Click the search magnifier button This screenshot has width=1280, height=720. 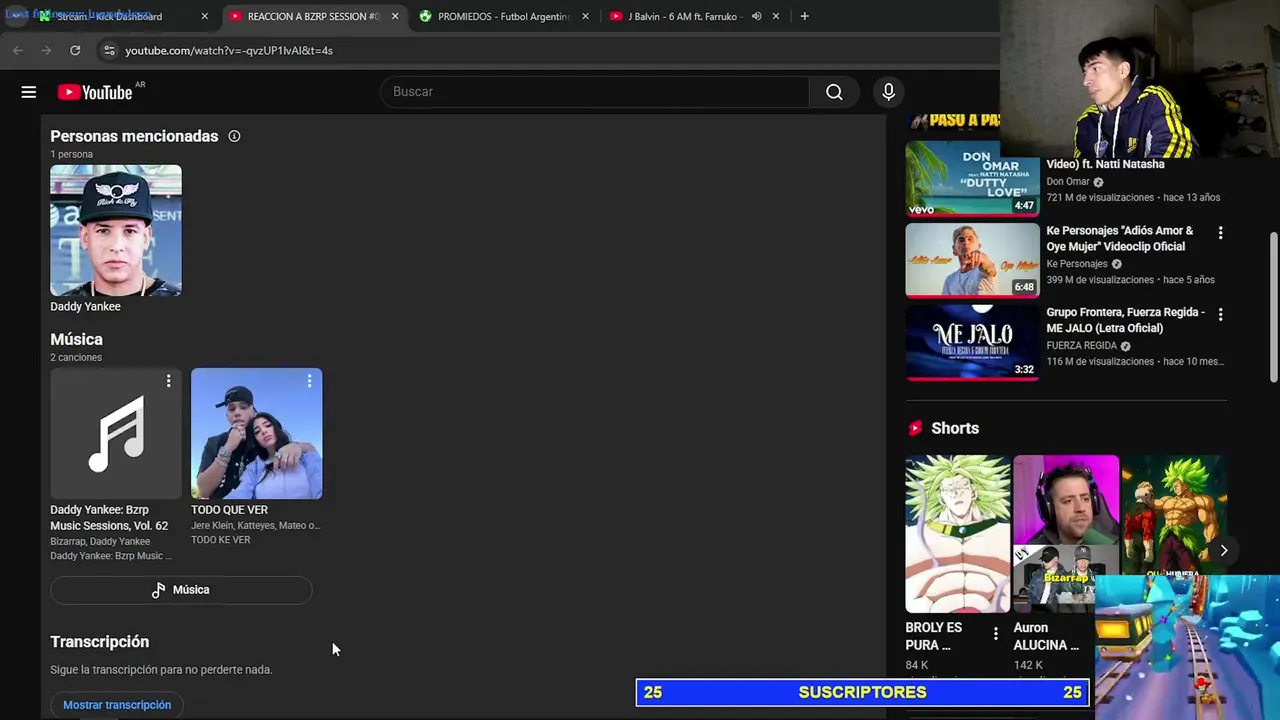coord(834,92)
